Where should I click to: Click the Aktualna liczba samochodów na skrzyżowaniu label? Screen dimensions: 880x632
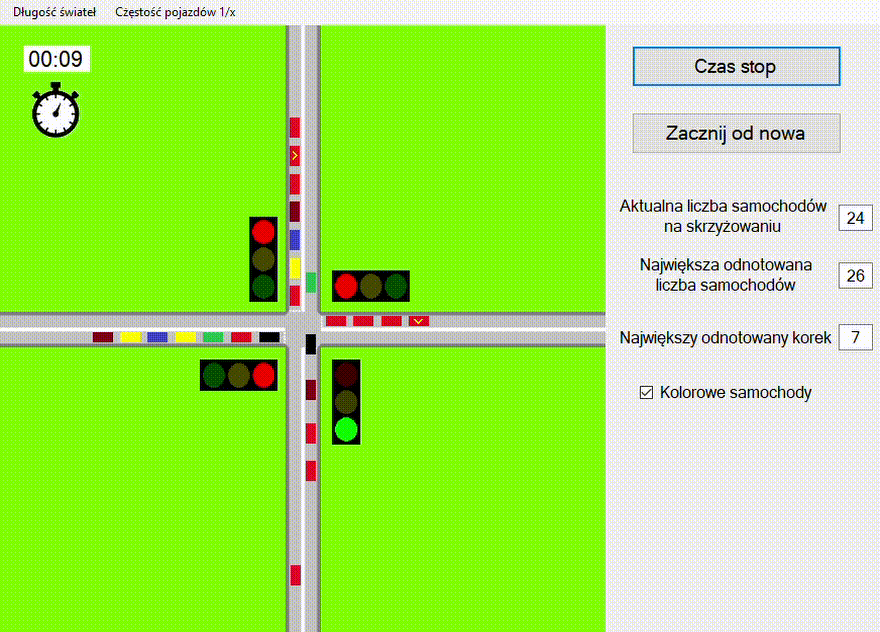click(x=723, y=216)
